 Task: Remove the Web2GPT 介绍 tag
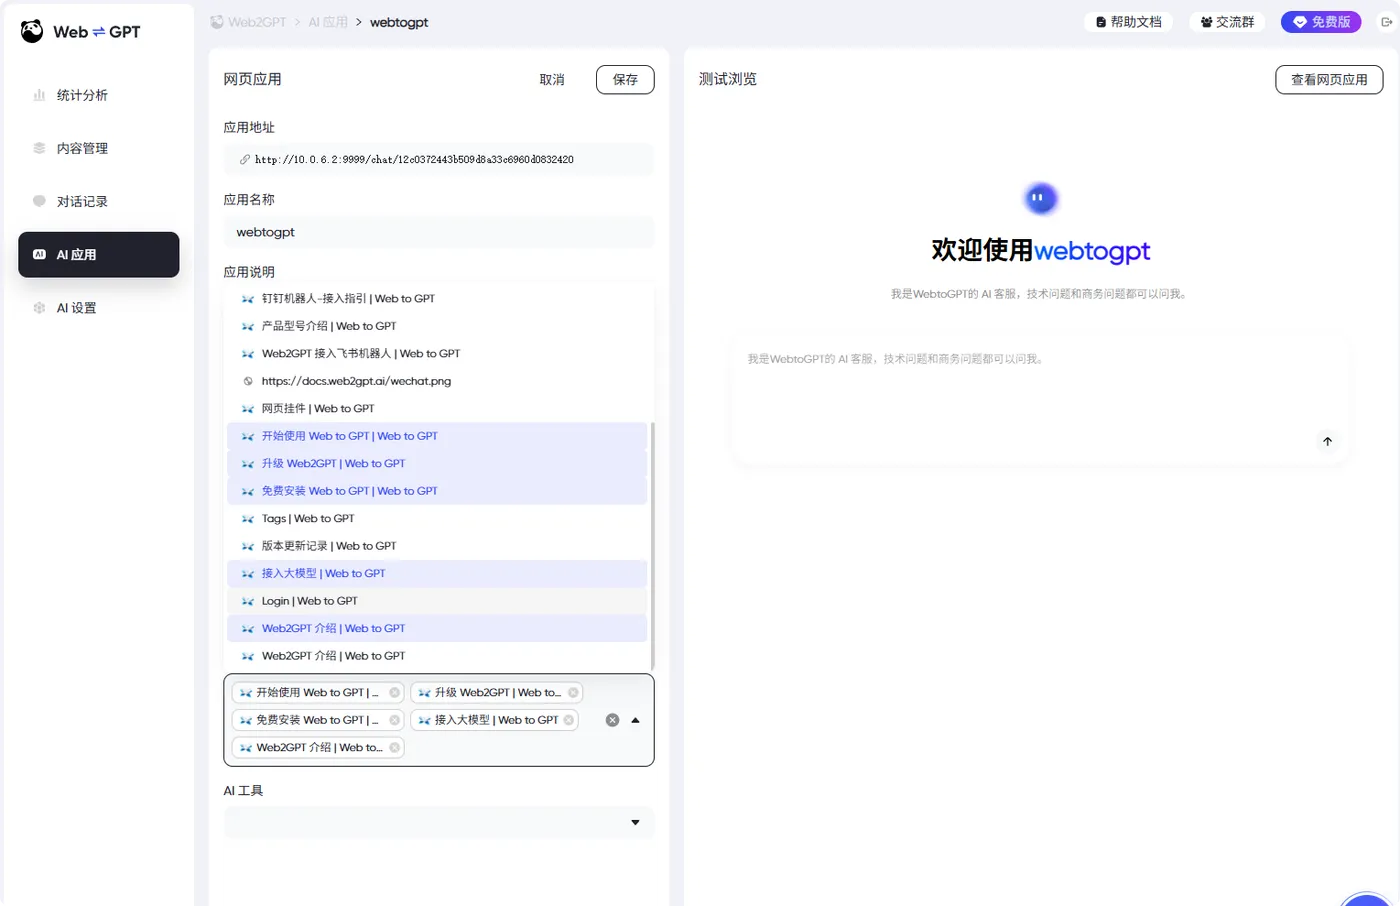click(x=395, y=747)
